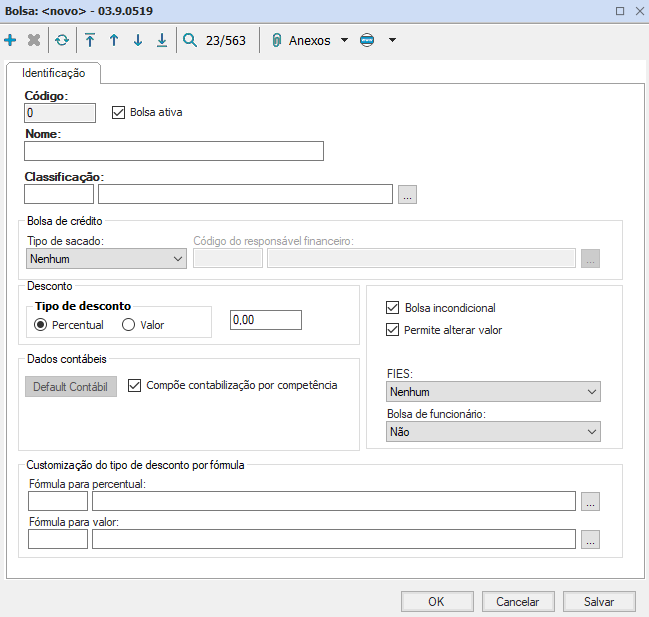Uncheck Bolsa incondicional option
The height and width of the screenshot is (617, 649).
pyautogui.click(x=392, y=308)
